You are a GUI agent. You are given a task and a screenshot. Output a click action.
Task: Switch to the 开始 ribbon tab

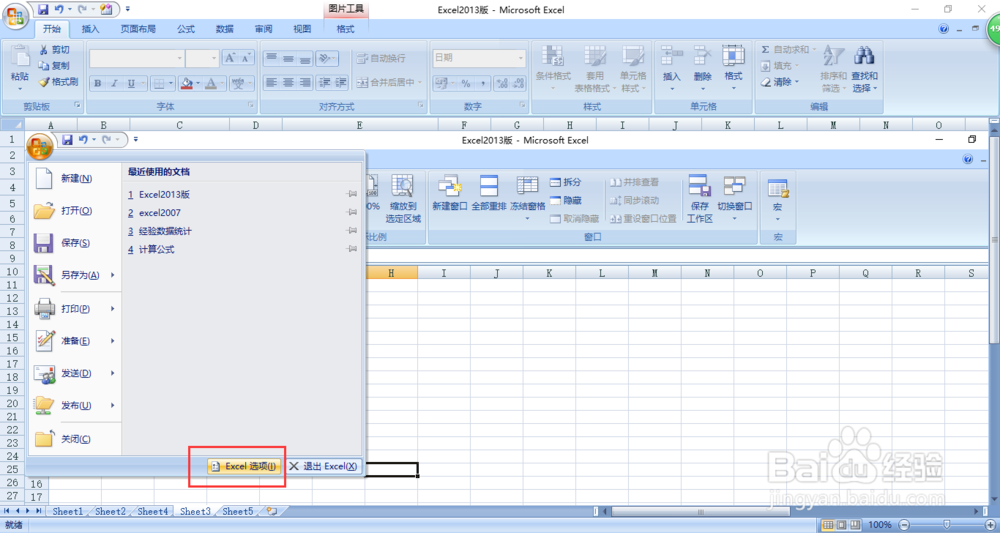pyautogui.click(x=52, y=29)
